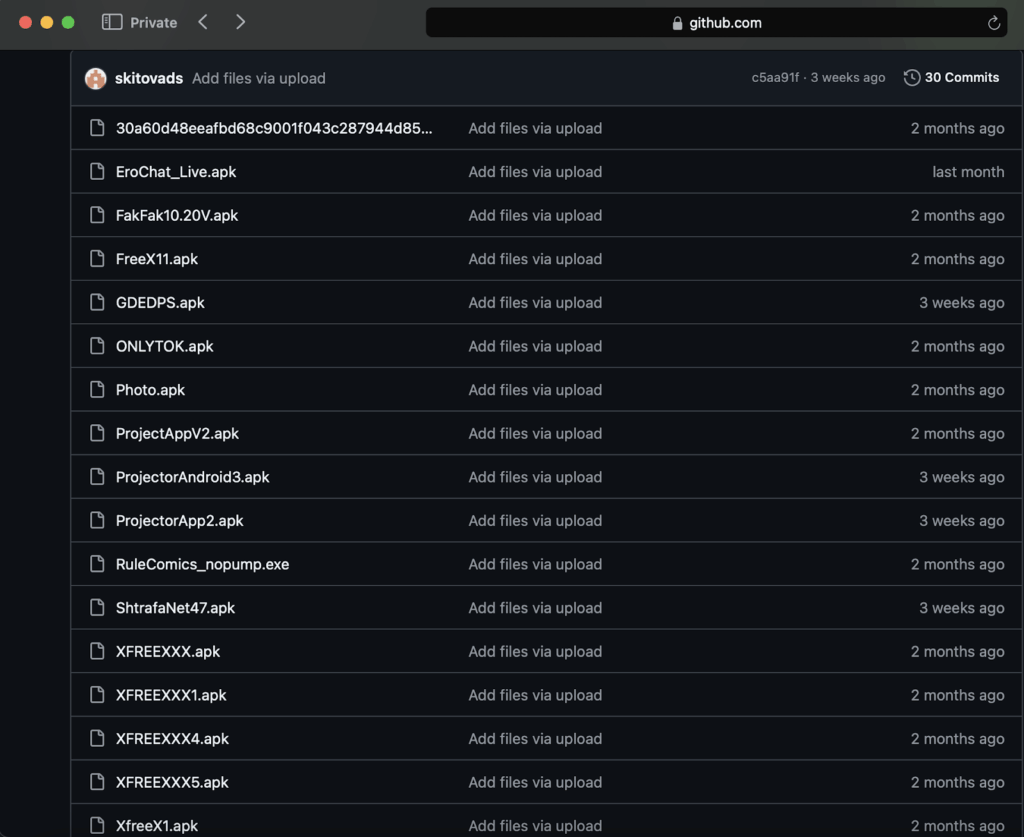Click the Safari sidebar toggle icon
The width and height of the screenshot is (1024, 837).
coord(112,22)
